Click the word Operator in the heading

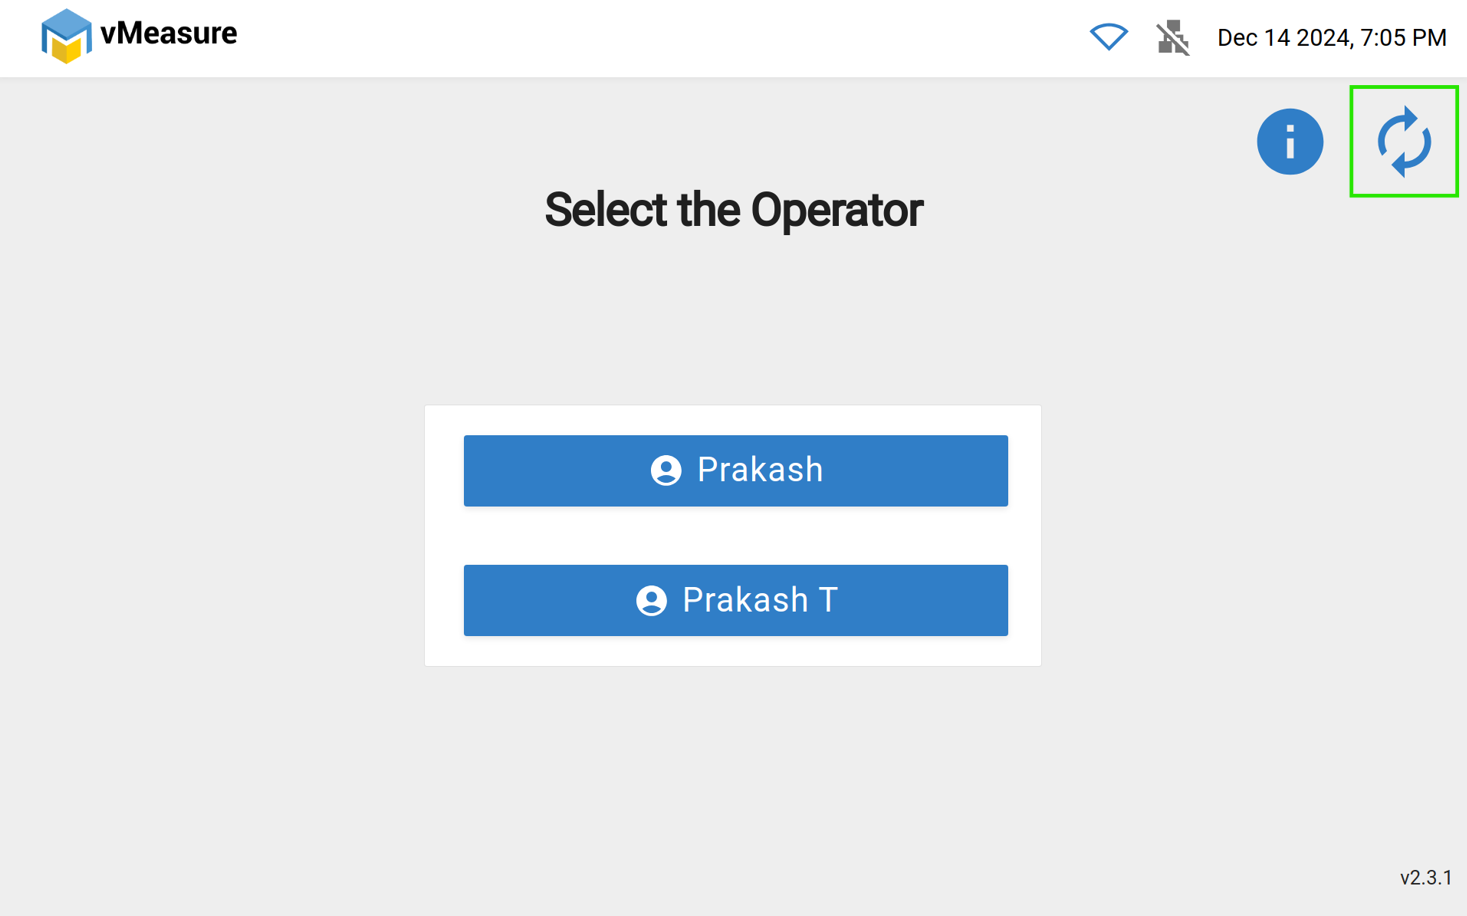click(x=836, y=210)
